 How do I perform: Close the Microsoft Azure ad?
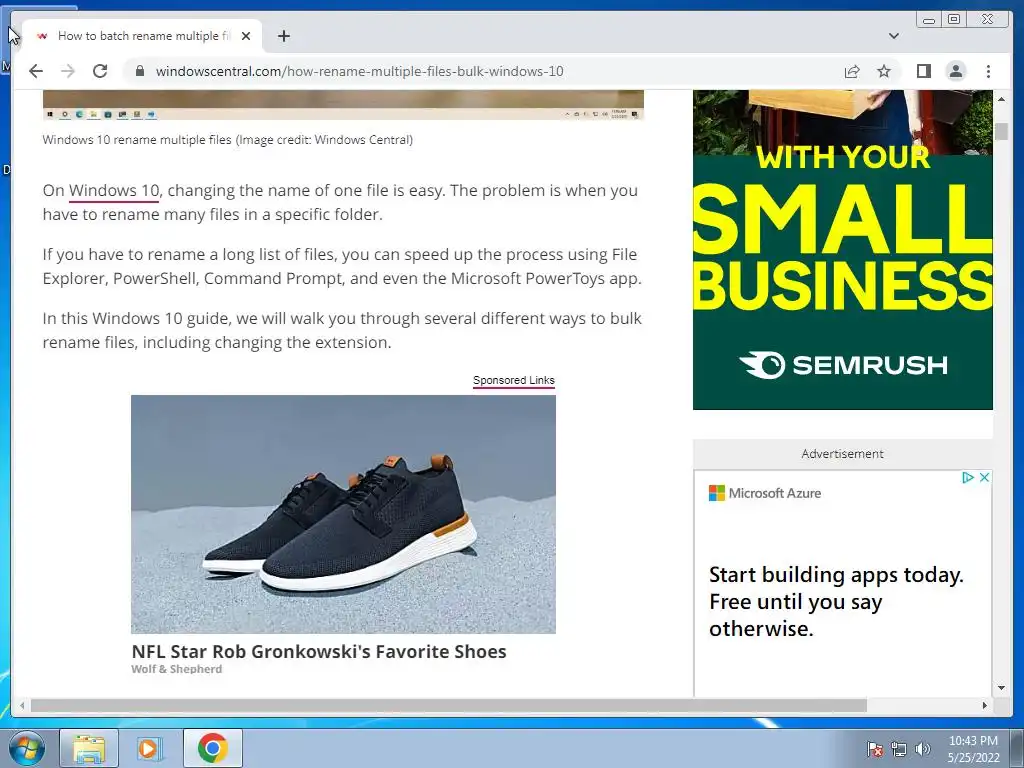coord(984,477)
